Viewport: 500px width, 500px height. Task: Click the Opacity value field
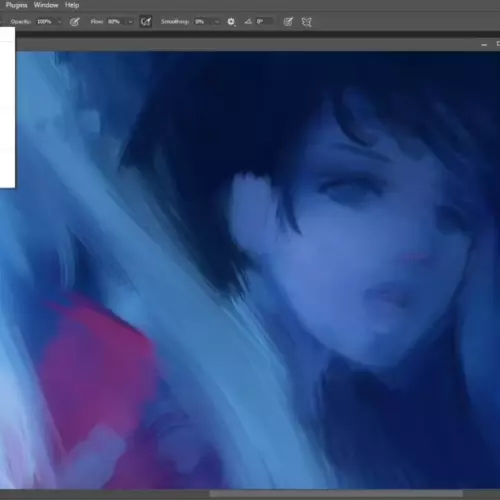point(46,22)
